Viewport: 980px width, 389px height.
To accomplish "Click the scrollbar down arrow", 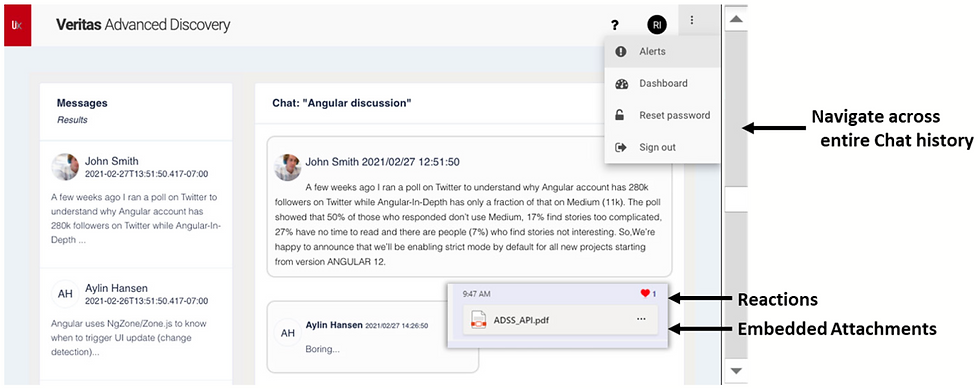I will tap(736, 371).
